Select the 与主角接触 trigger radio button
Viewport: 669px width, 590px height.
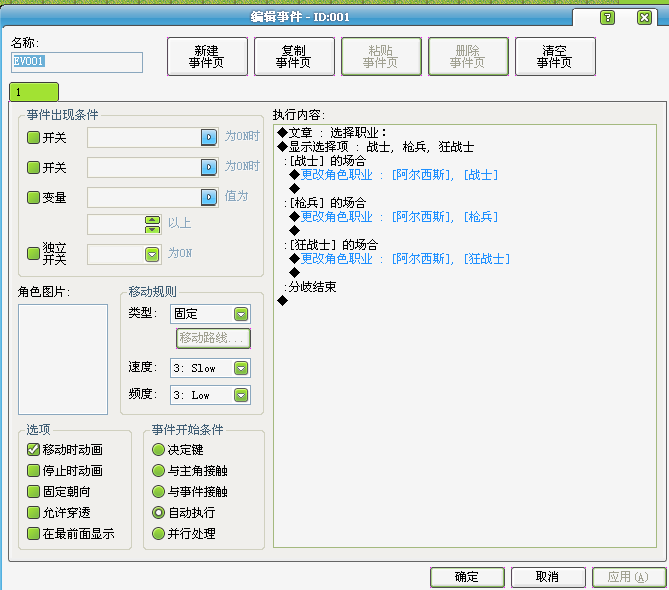coord(158,471)
